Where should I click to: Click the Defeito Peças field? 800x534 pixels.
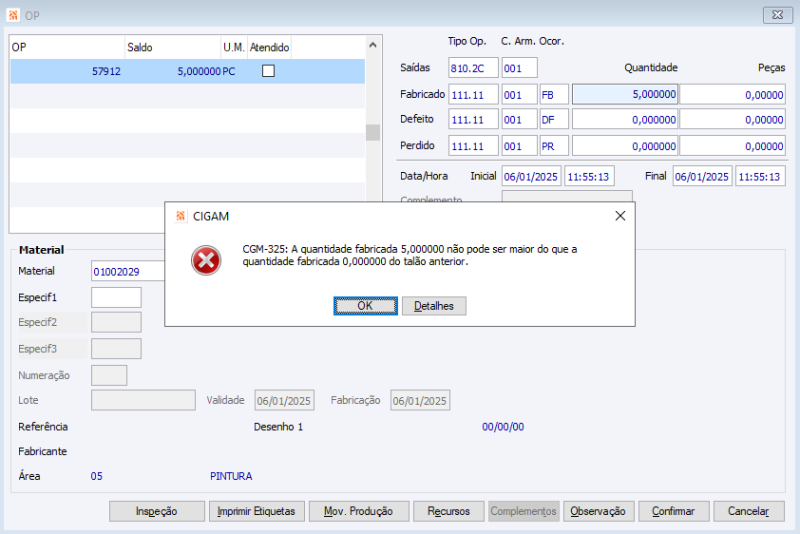tap(733, 119)
